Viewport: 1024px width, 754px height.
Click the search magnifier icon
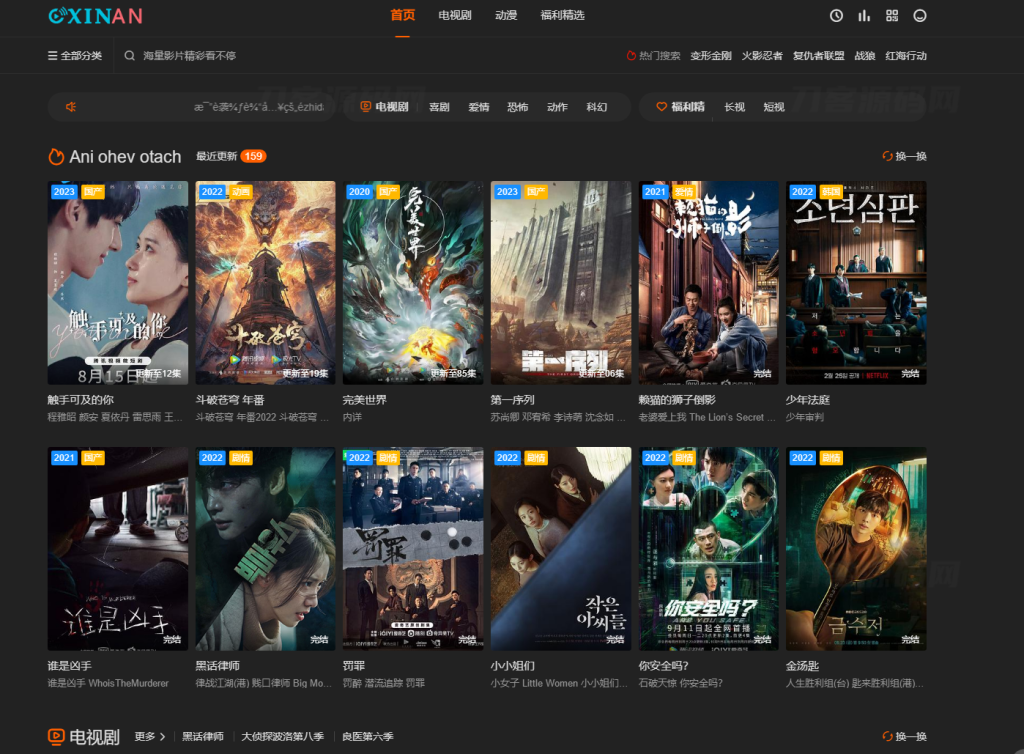(129, 55)
